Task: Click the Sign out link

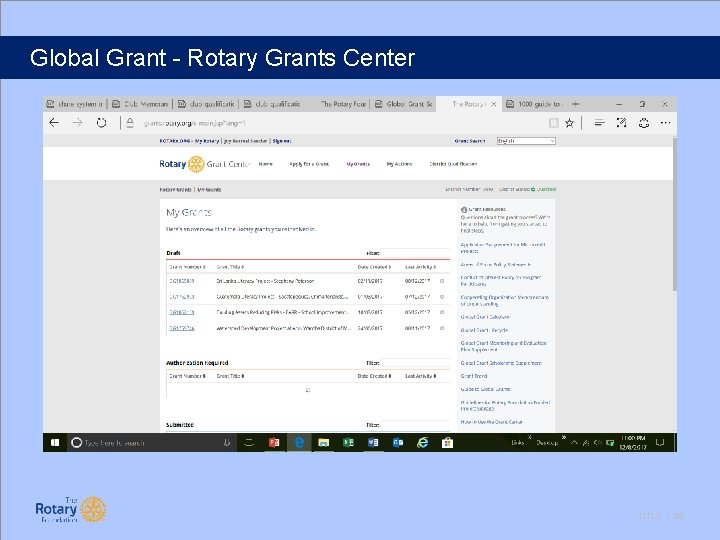Action: 282,141
